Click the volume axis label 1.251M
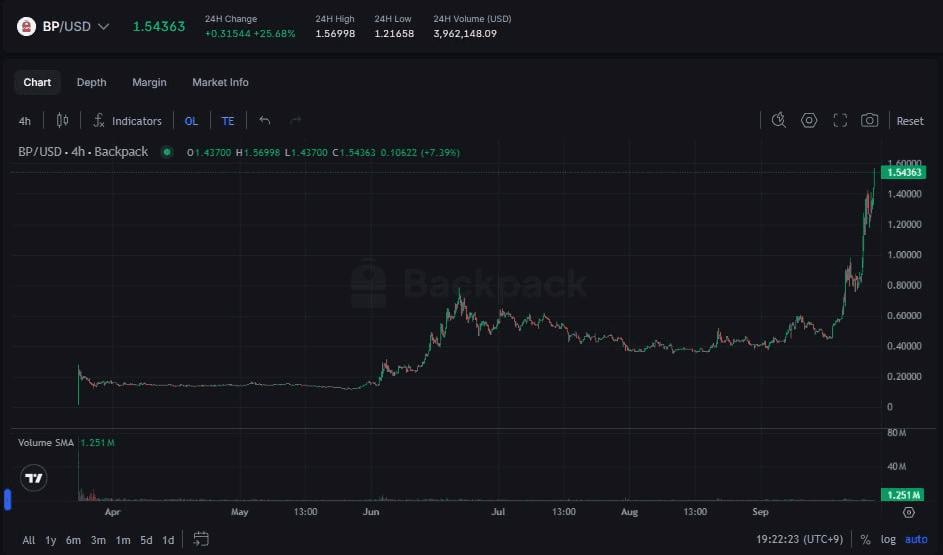This screenshot has height=555, width=943. click(x=903, y=495)
